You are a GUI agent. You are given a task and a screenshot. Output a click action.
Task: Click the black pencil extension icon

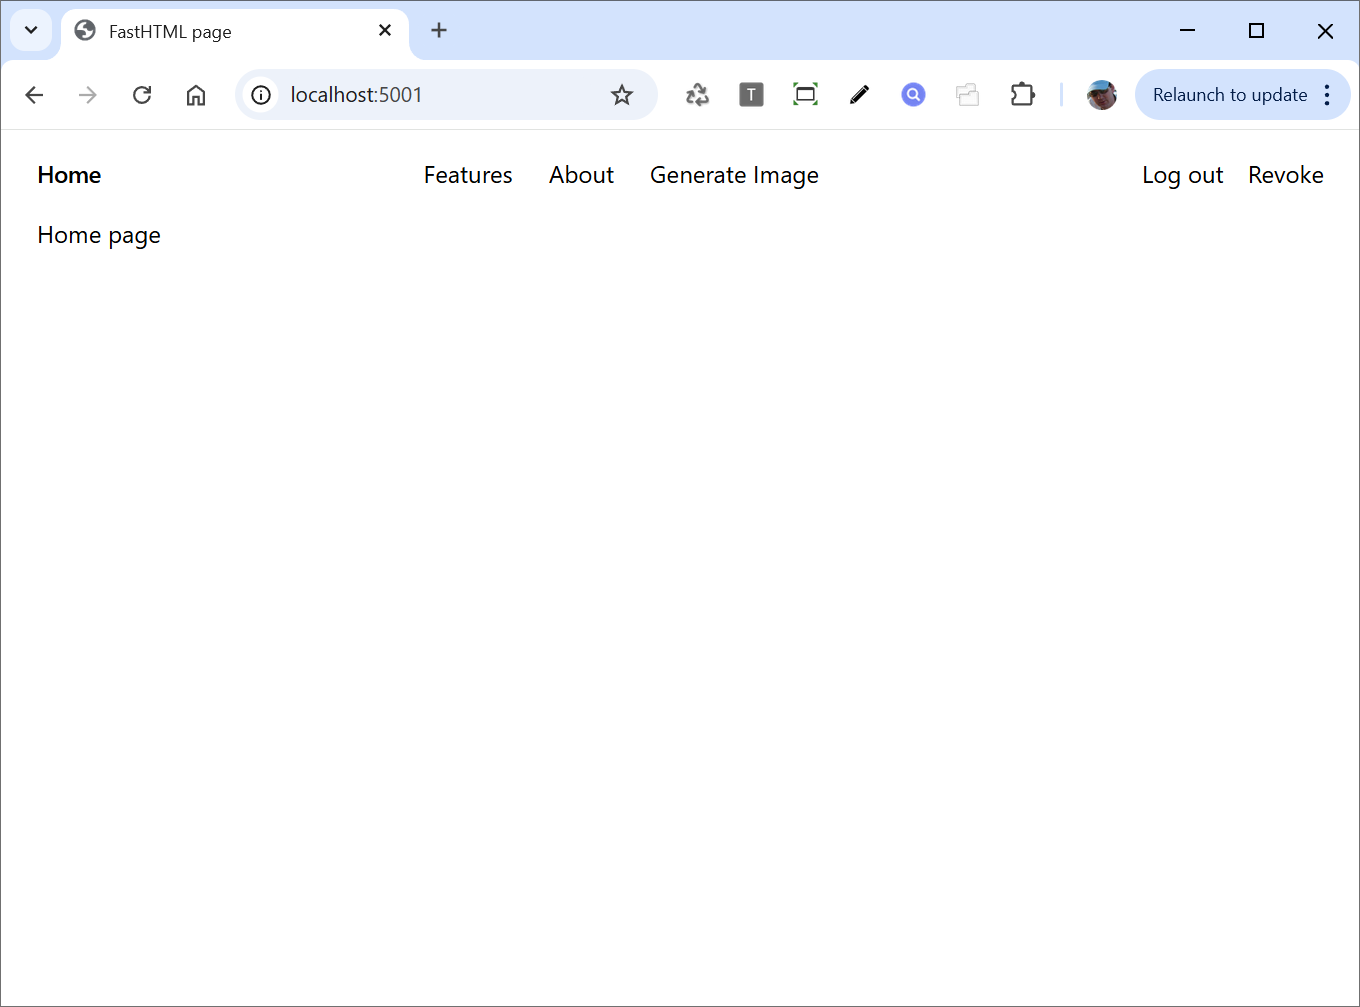pos(859,95)
